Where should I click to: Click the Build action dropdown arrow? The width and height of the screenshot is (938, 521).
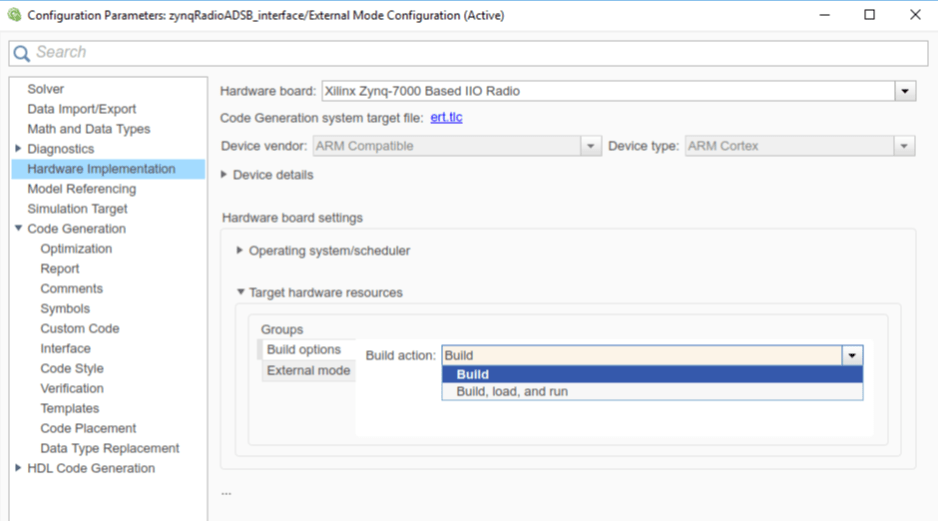pos(852,355)
